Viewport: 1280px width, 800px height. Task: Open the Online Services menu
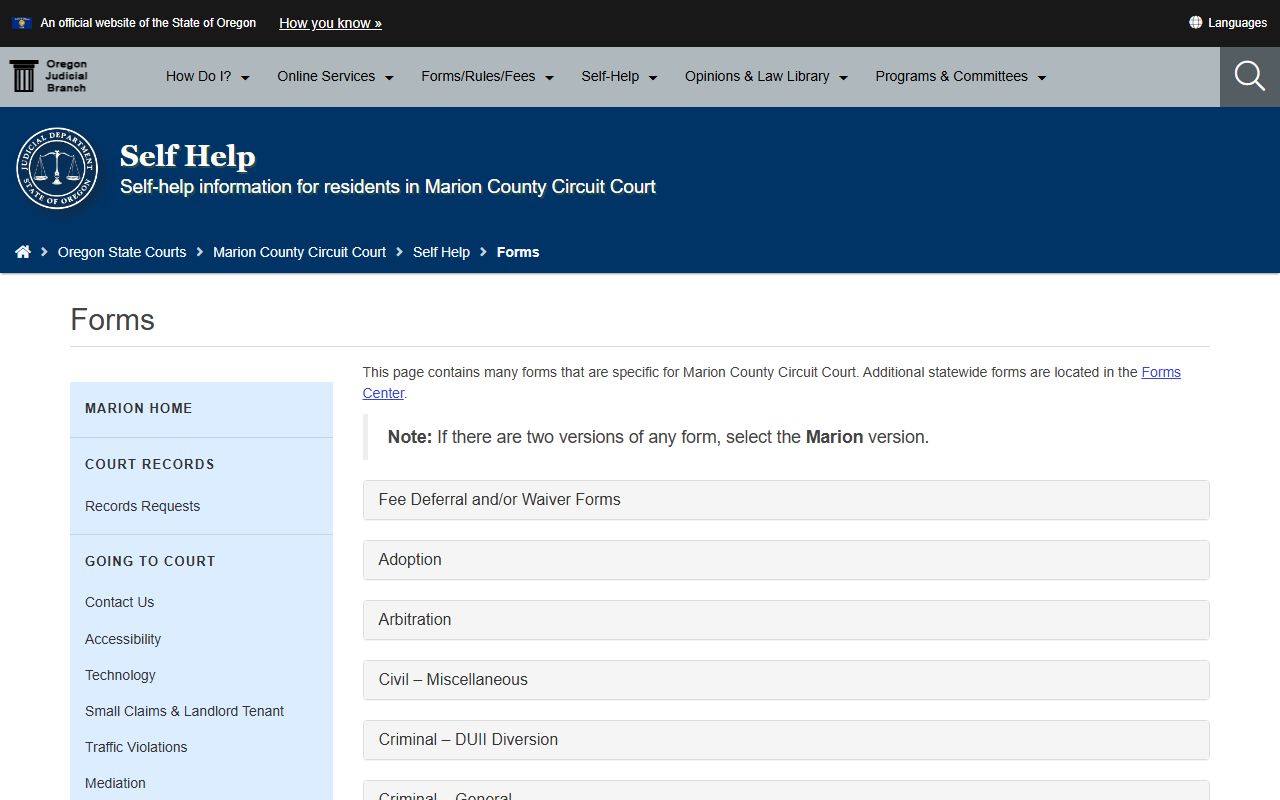point(336,77)
